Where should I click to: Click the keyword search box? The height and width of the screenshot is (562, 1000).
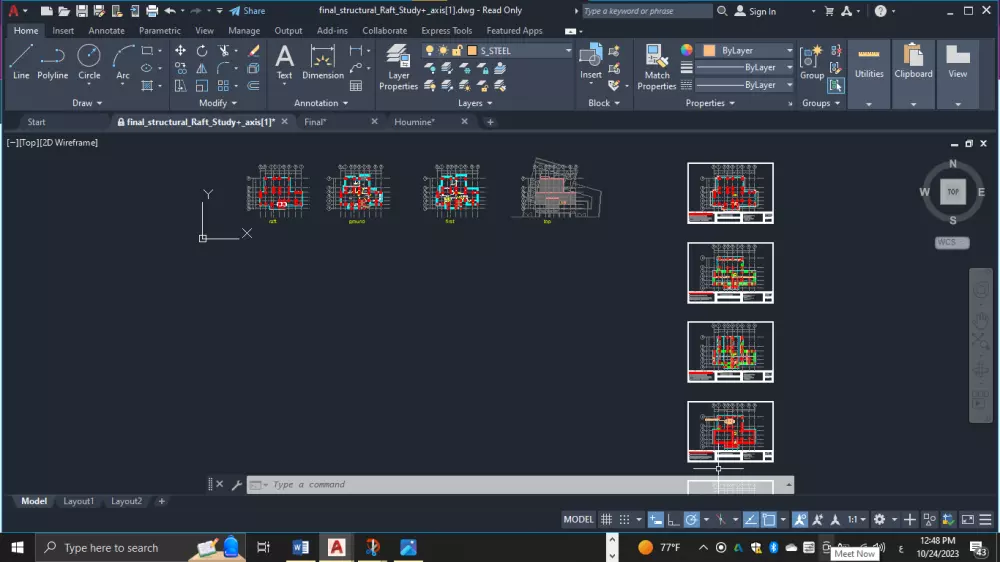tap(647, 11)
